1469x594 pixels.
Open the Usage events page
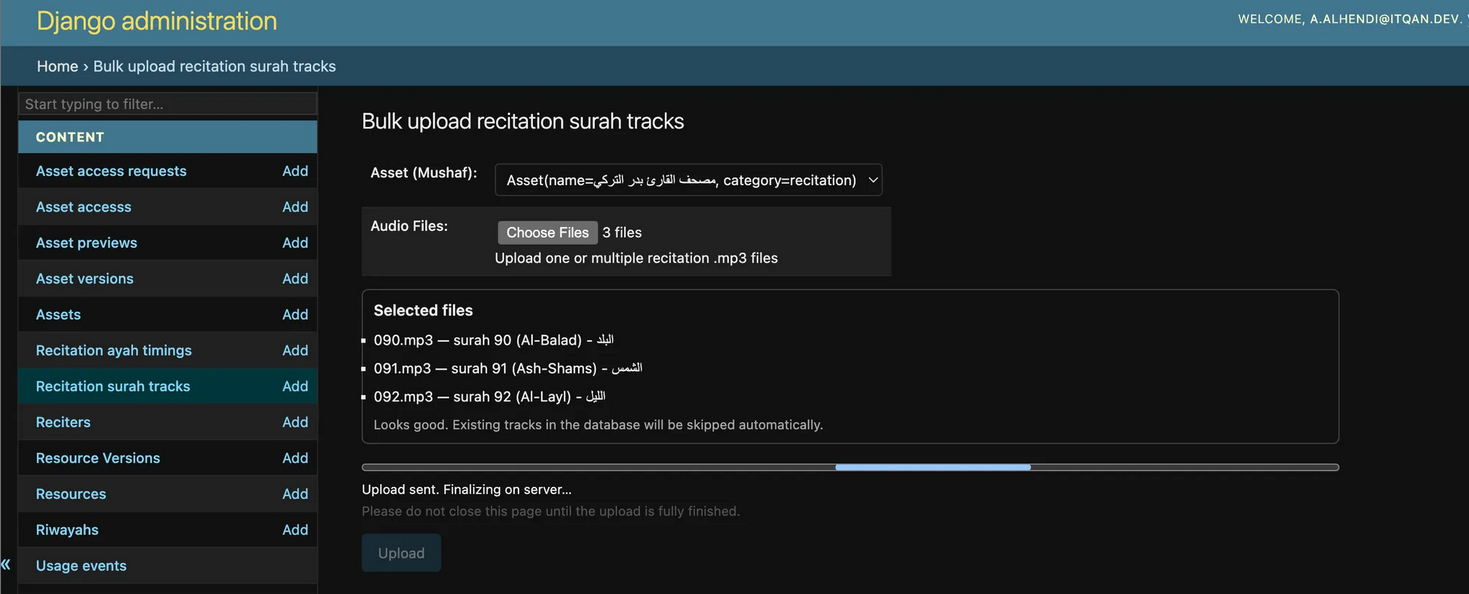click(x=81, y=566)
